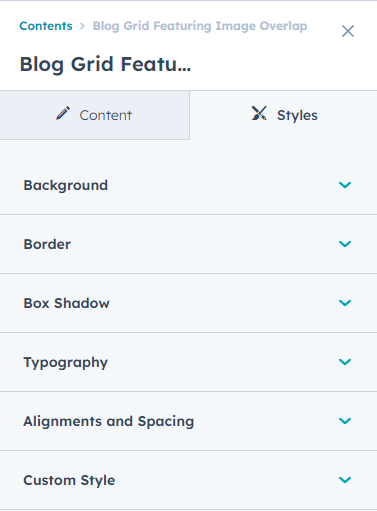Image resolution: width=377 pixels, height=511 pixels.
Task: Open the Background settings row
Action: (x=188, y=185)
